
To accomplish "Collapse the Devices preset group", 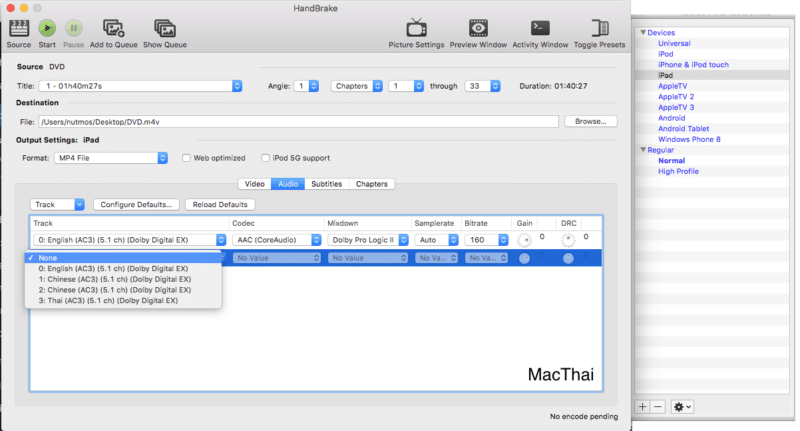I will point(643,32).
